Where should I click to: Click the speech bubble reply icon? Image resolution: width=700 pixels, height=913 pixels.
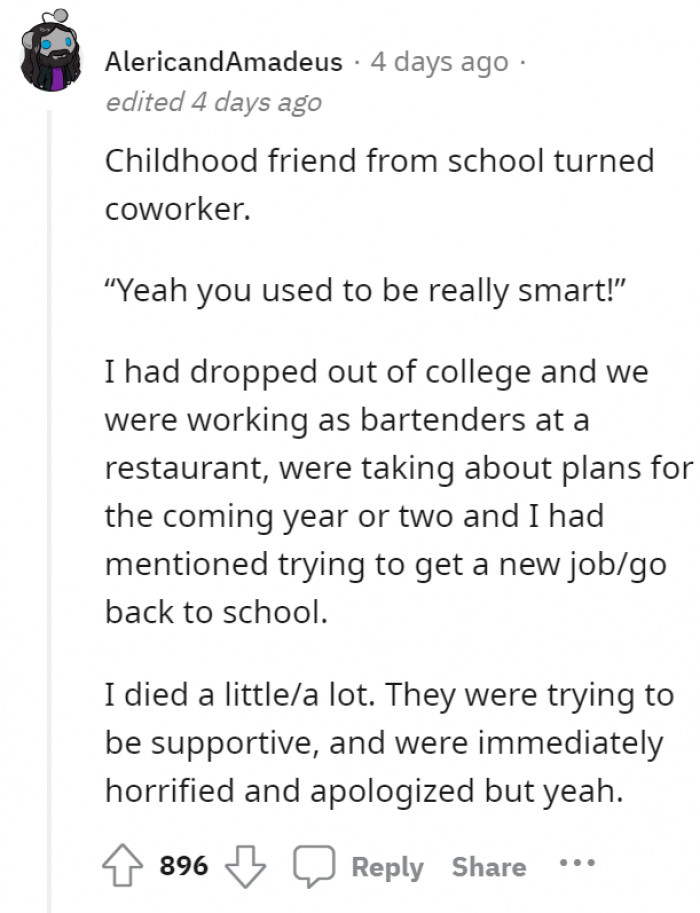coord(311,865)
